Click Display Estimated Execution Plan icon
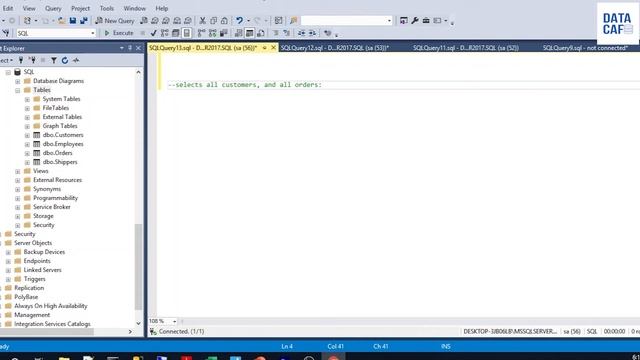This screenshot has width=640, height=360. click(x=164, y=33)
